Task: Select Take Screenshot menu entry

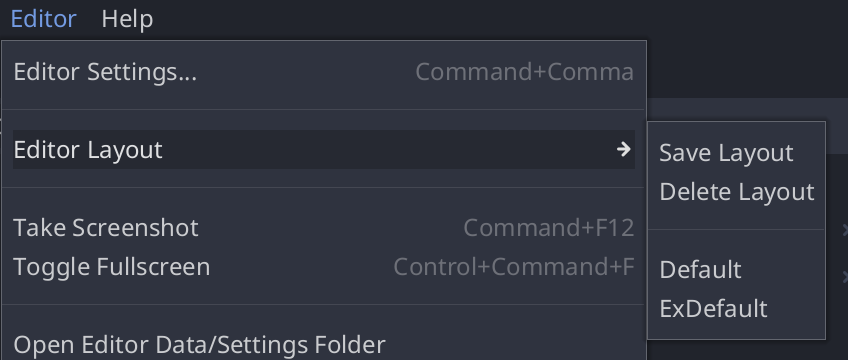Action: click(323, 228)
